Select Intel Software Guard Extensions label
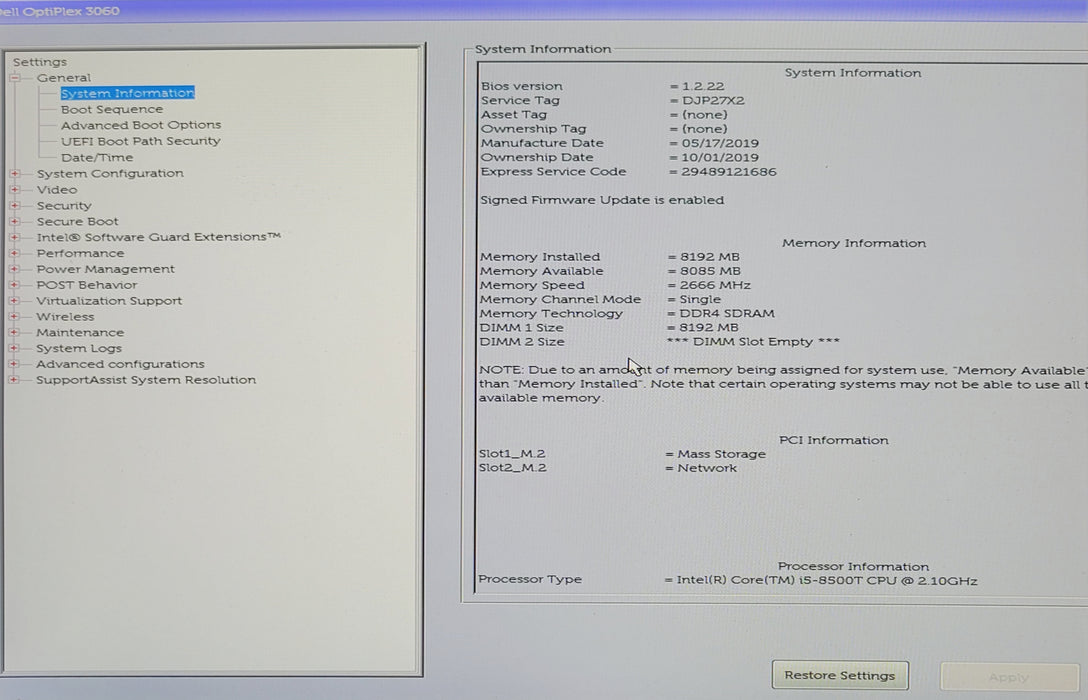The image size is (1088, 700). coord(159,237)
